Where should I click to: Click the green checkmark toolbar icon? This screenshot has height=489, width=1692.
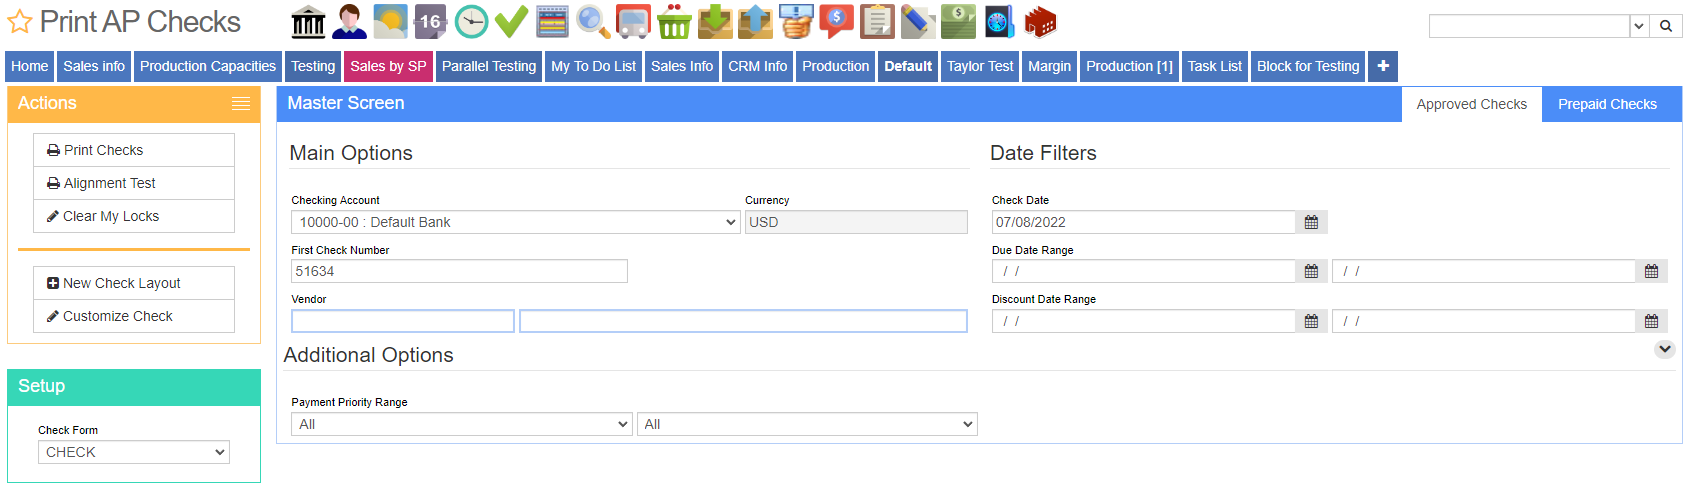511,21
